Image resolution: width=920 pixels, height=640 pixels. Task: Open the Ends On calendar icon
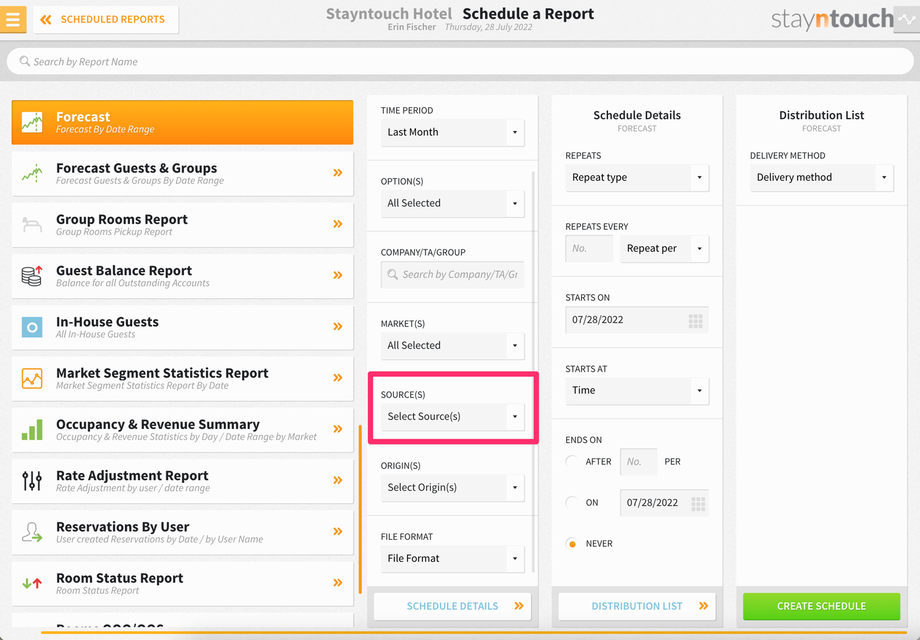coord(698,504)
